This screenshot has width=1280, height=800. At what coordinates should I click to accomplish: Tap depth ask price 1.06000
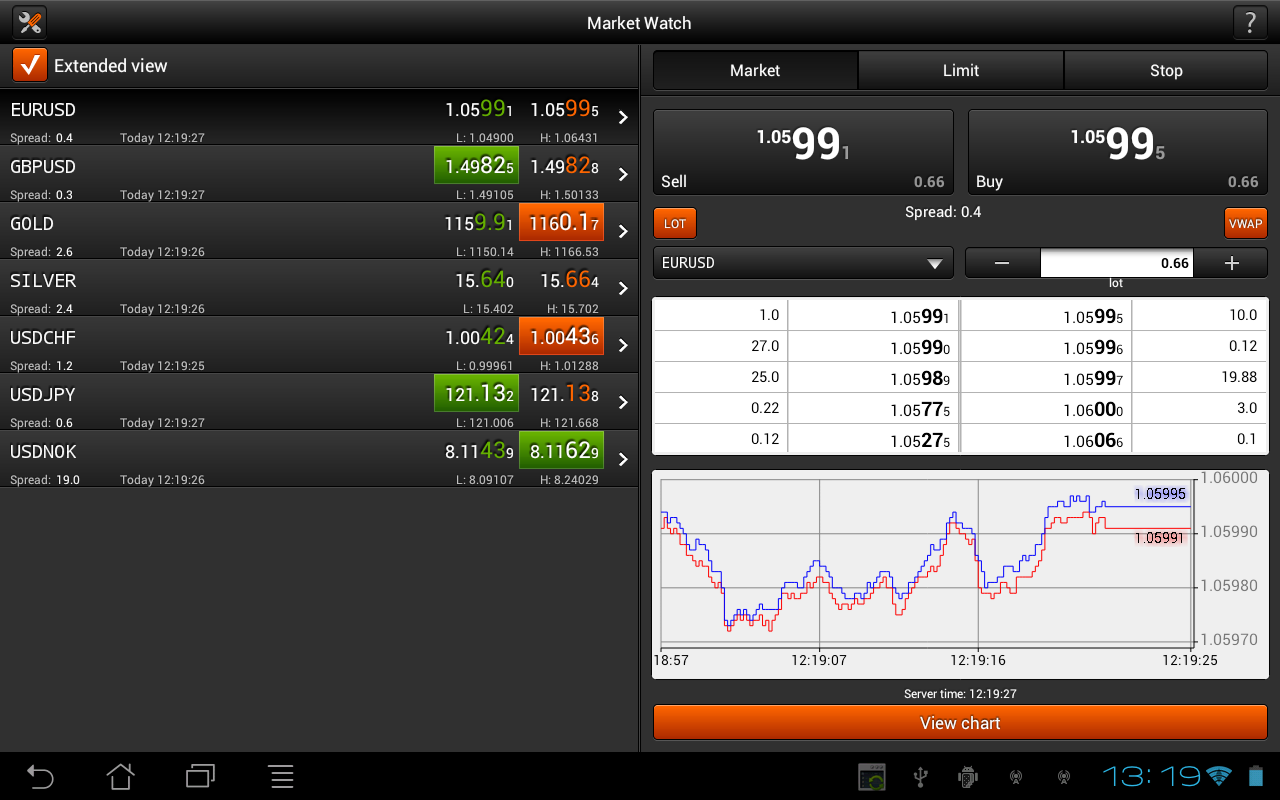coord(1093,410)
